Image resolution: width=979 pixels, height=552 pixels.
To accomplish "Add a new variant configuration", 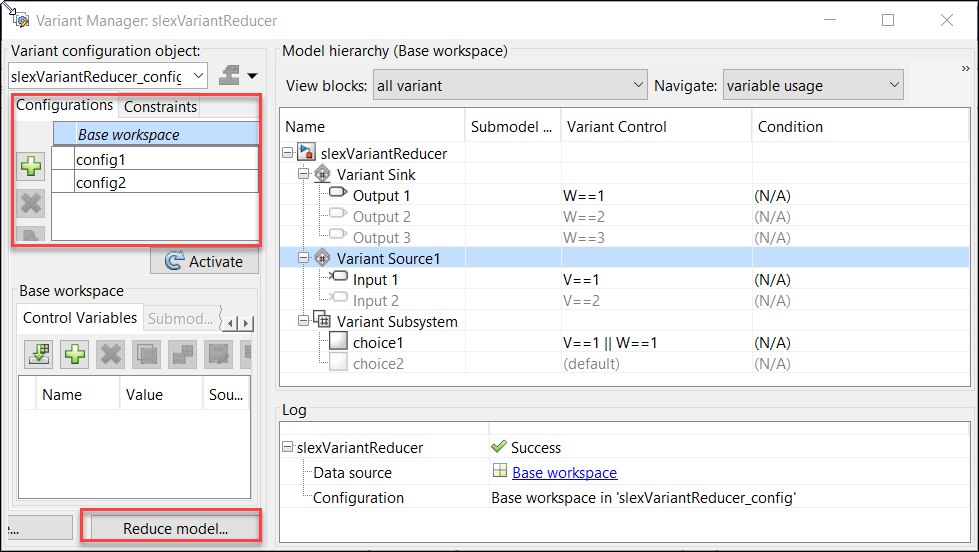I will 32,166.
